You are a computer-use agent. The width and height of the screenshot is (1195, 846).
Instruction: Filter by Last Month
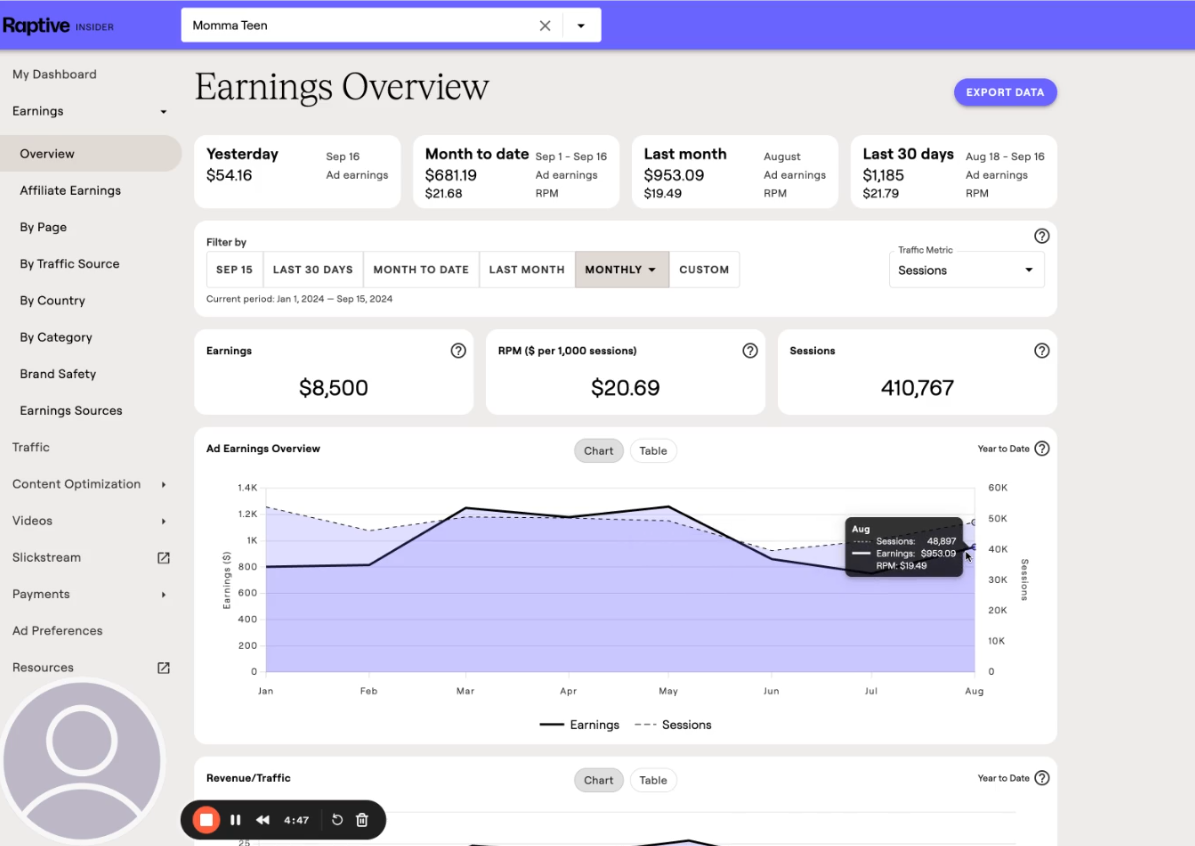pos(527,270)
